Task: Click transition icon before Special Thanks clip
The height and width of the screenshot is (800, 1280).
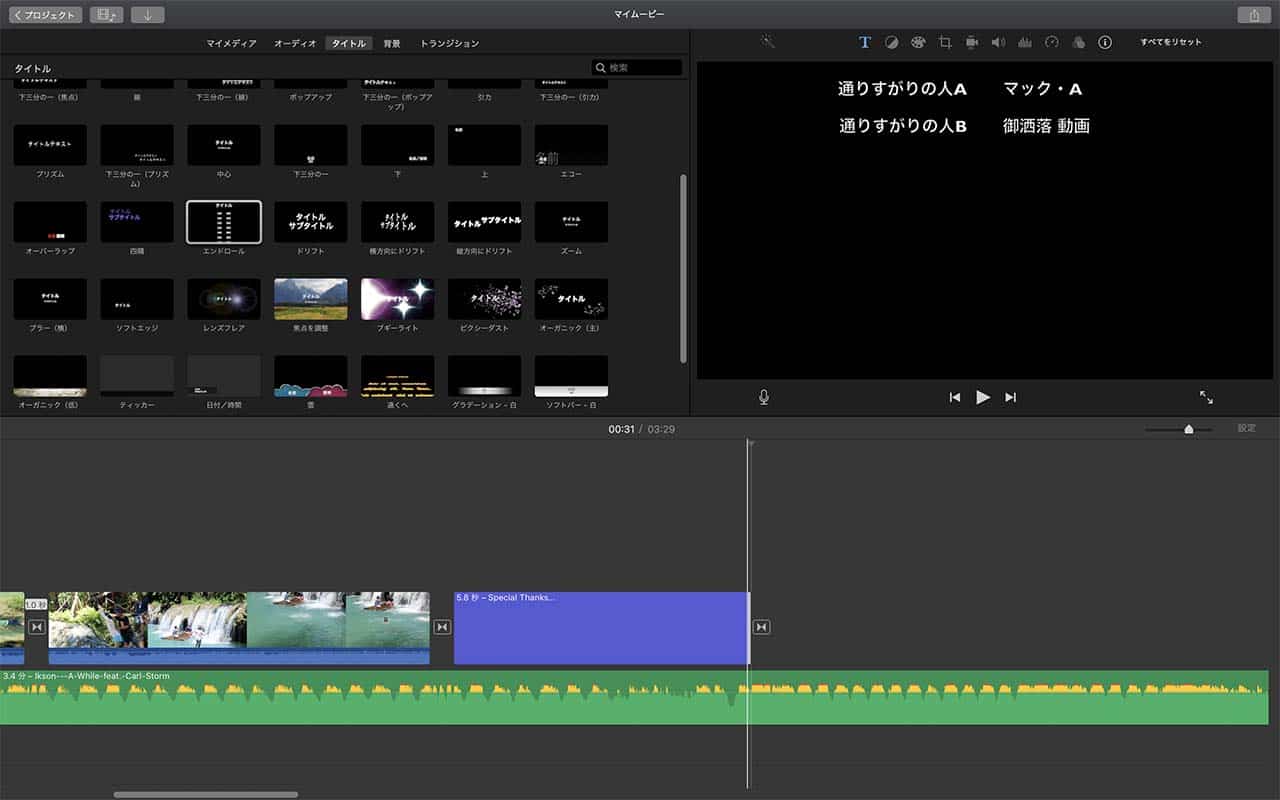Action: pos(442,627)
